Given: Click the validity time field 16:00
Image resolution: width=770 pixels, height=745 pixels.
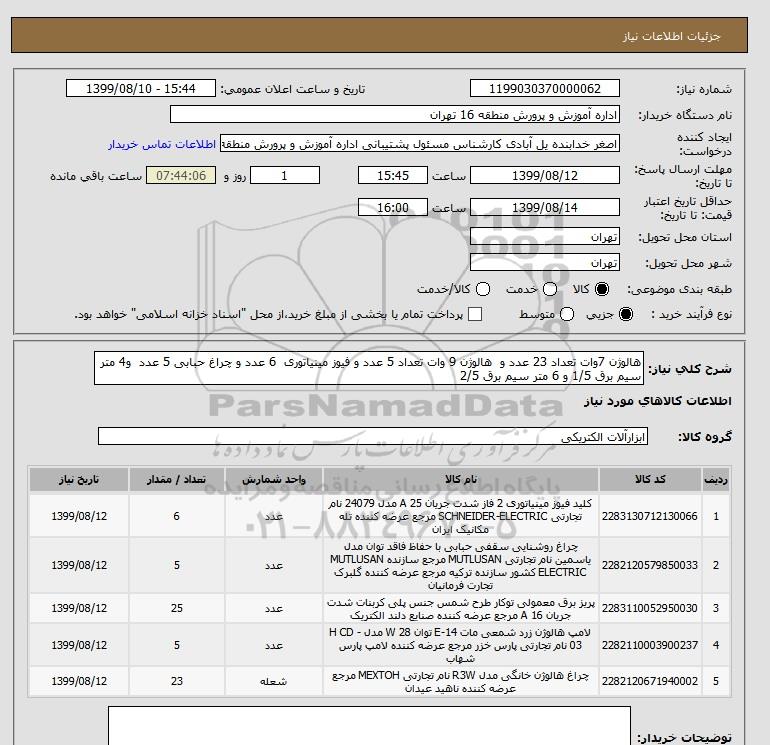Looking at the screenshot, I should [393, 207].
